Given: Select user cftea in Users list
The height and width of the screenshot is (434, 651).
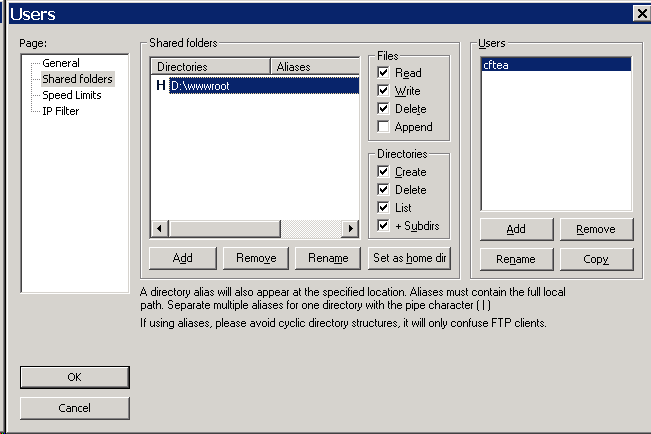Looking at the screenshot, I should point(556,65).
